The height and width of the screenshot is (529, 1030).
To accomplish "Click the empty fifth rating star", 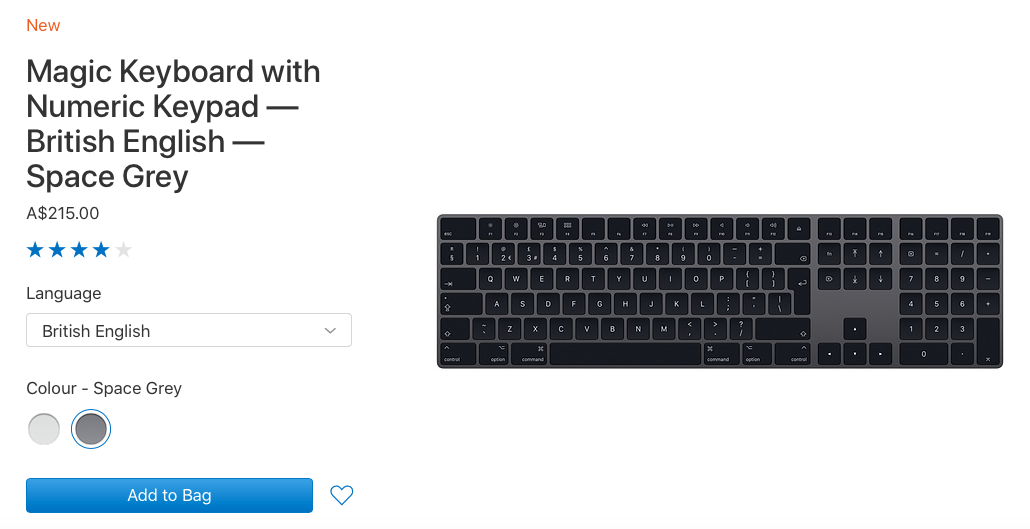I will 123,250.
